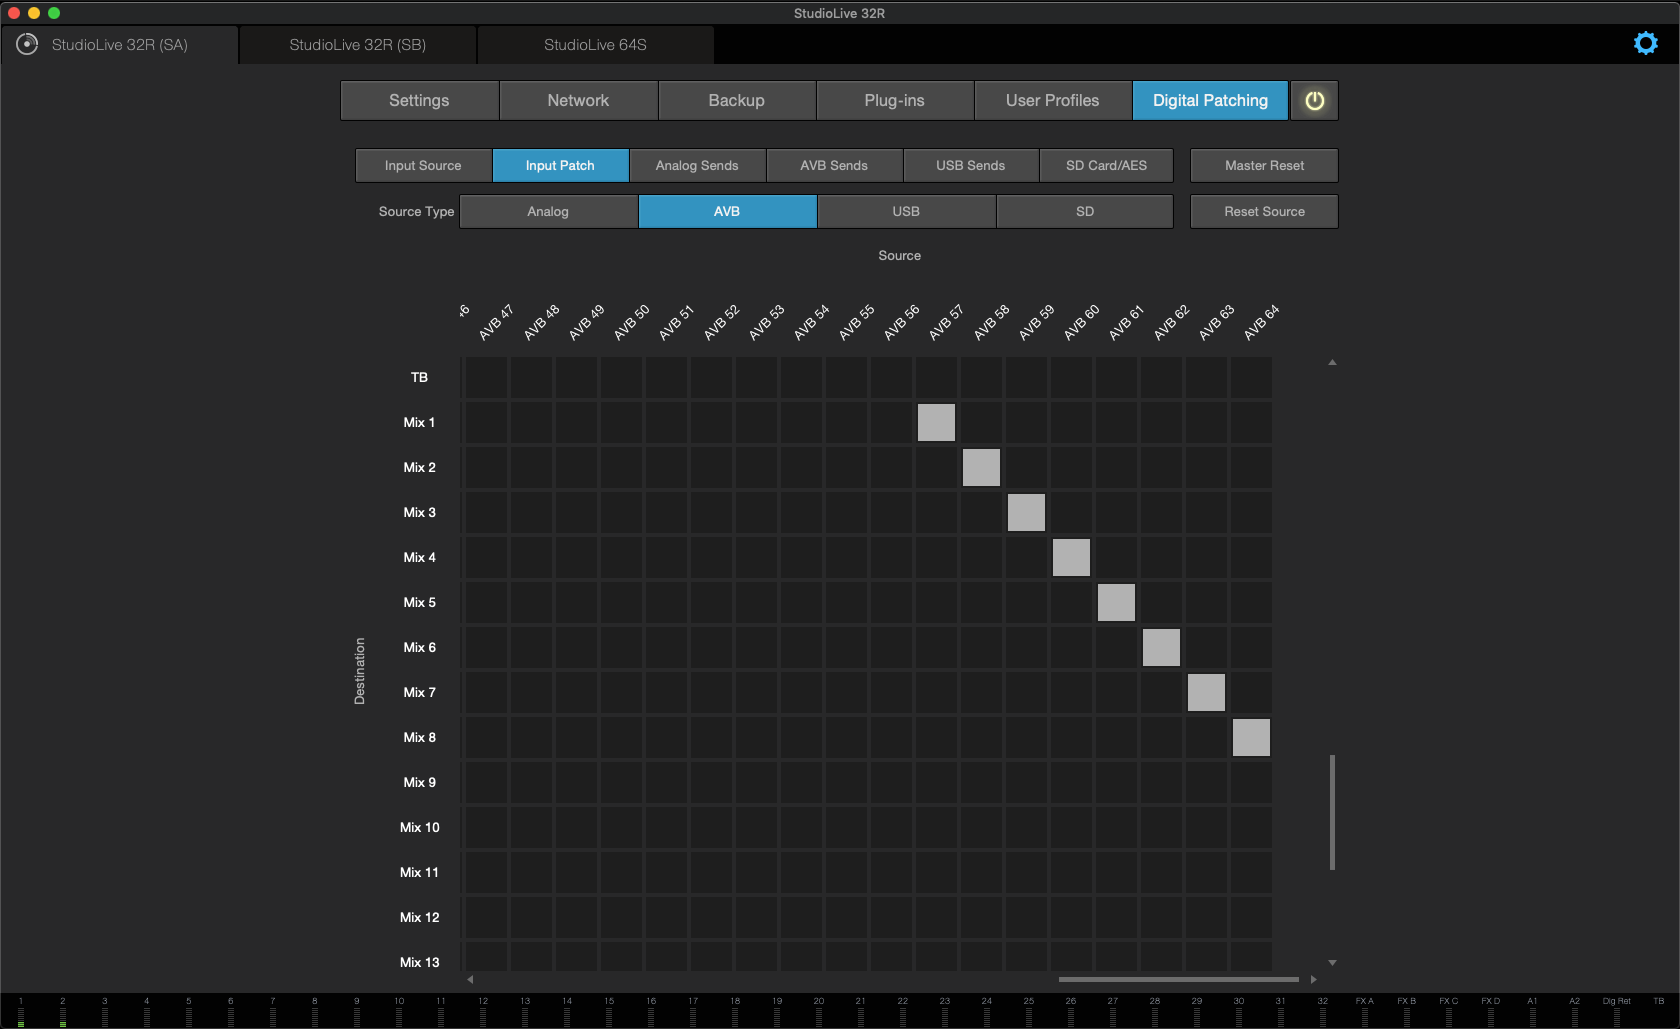Viewport: 1680px width, 1029px height.
Task: Click the Mix 13 destination label
Action: [419, 962]
